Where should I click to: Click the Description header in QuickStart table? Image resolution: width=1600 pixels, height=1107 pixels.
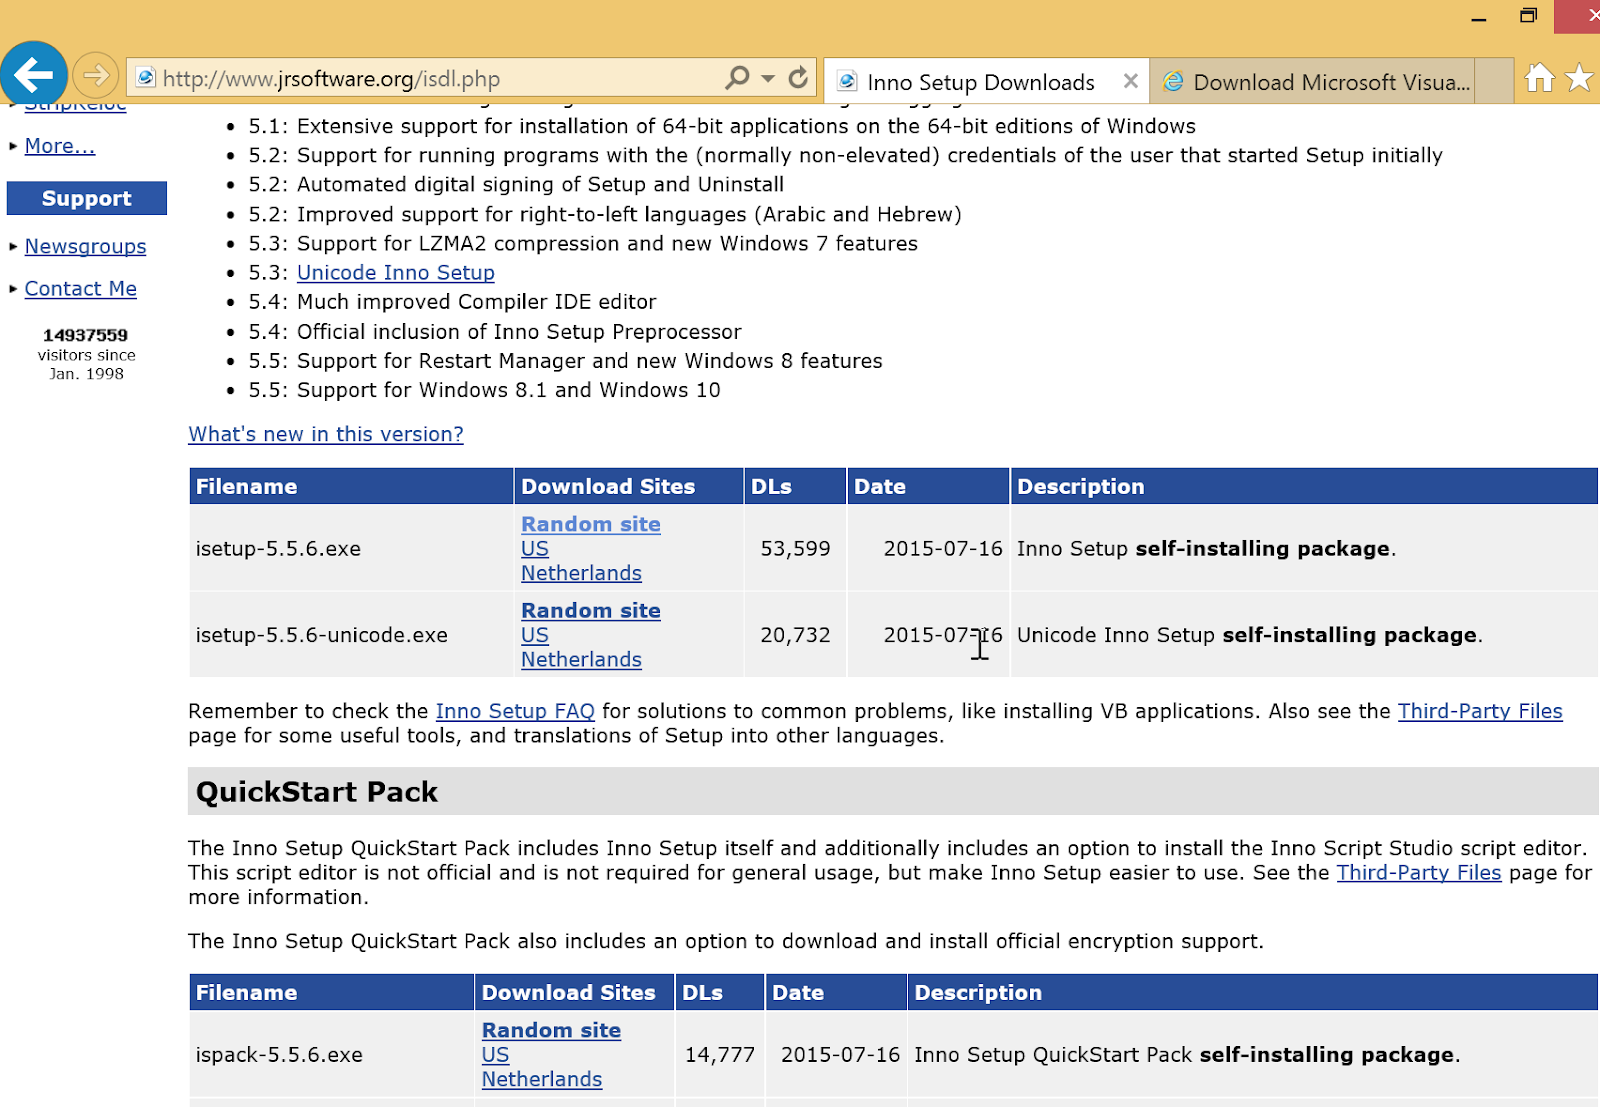[x=1253, y=992]
